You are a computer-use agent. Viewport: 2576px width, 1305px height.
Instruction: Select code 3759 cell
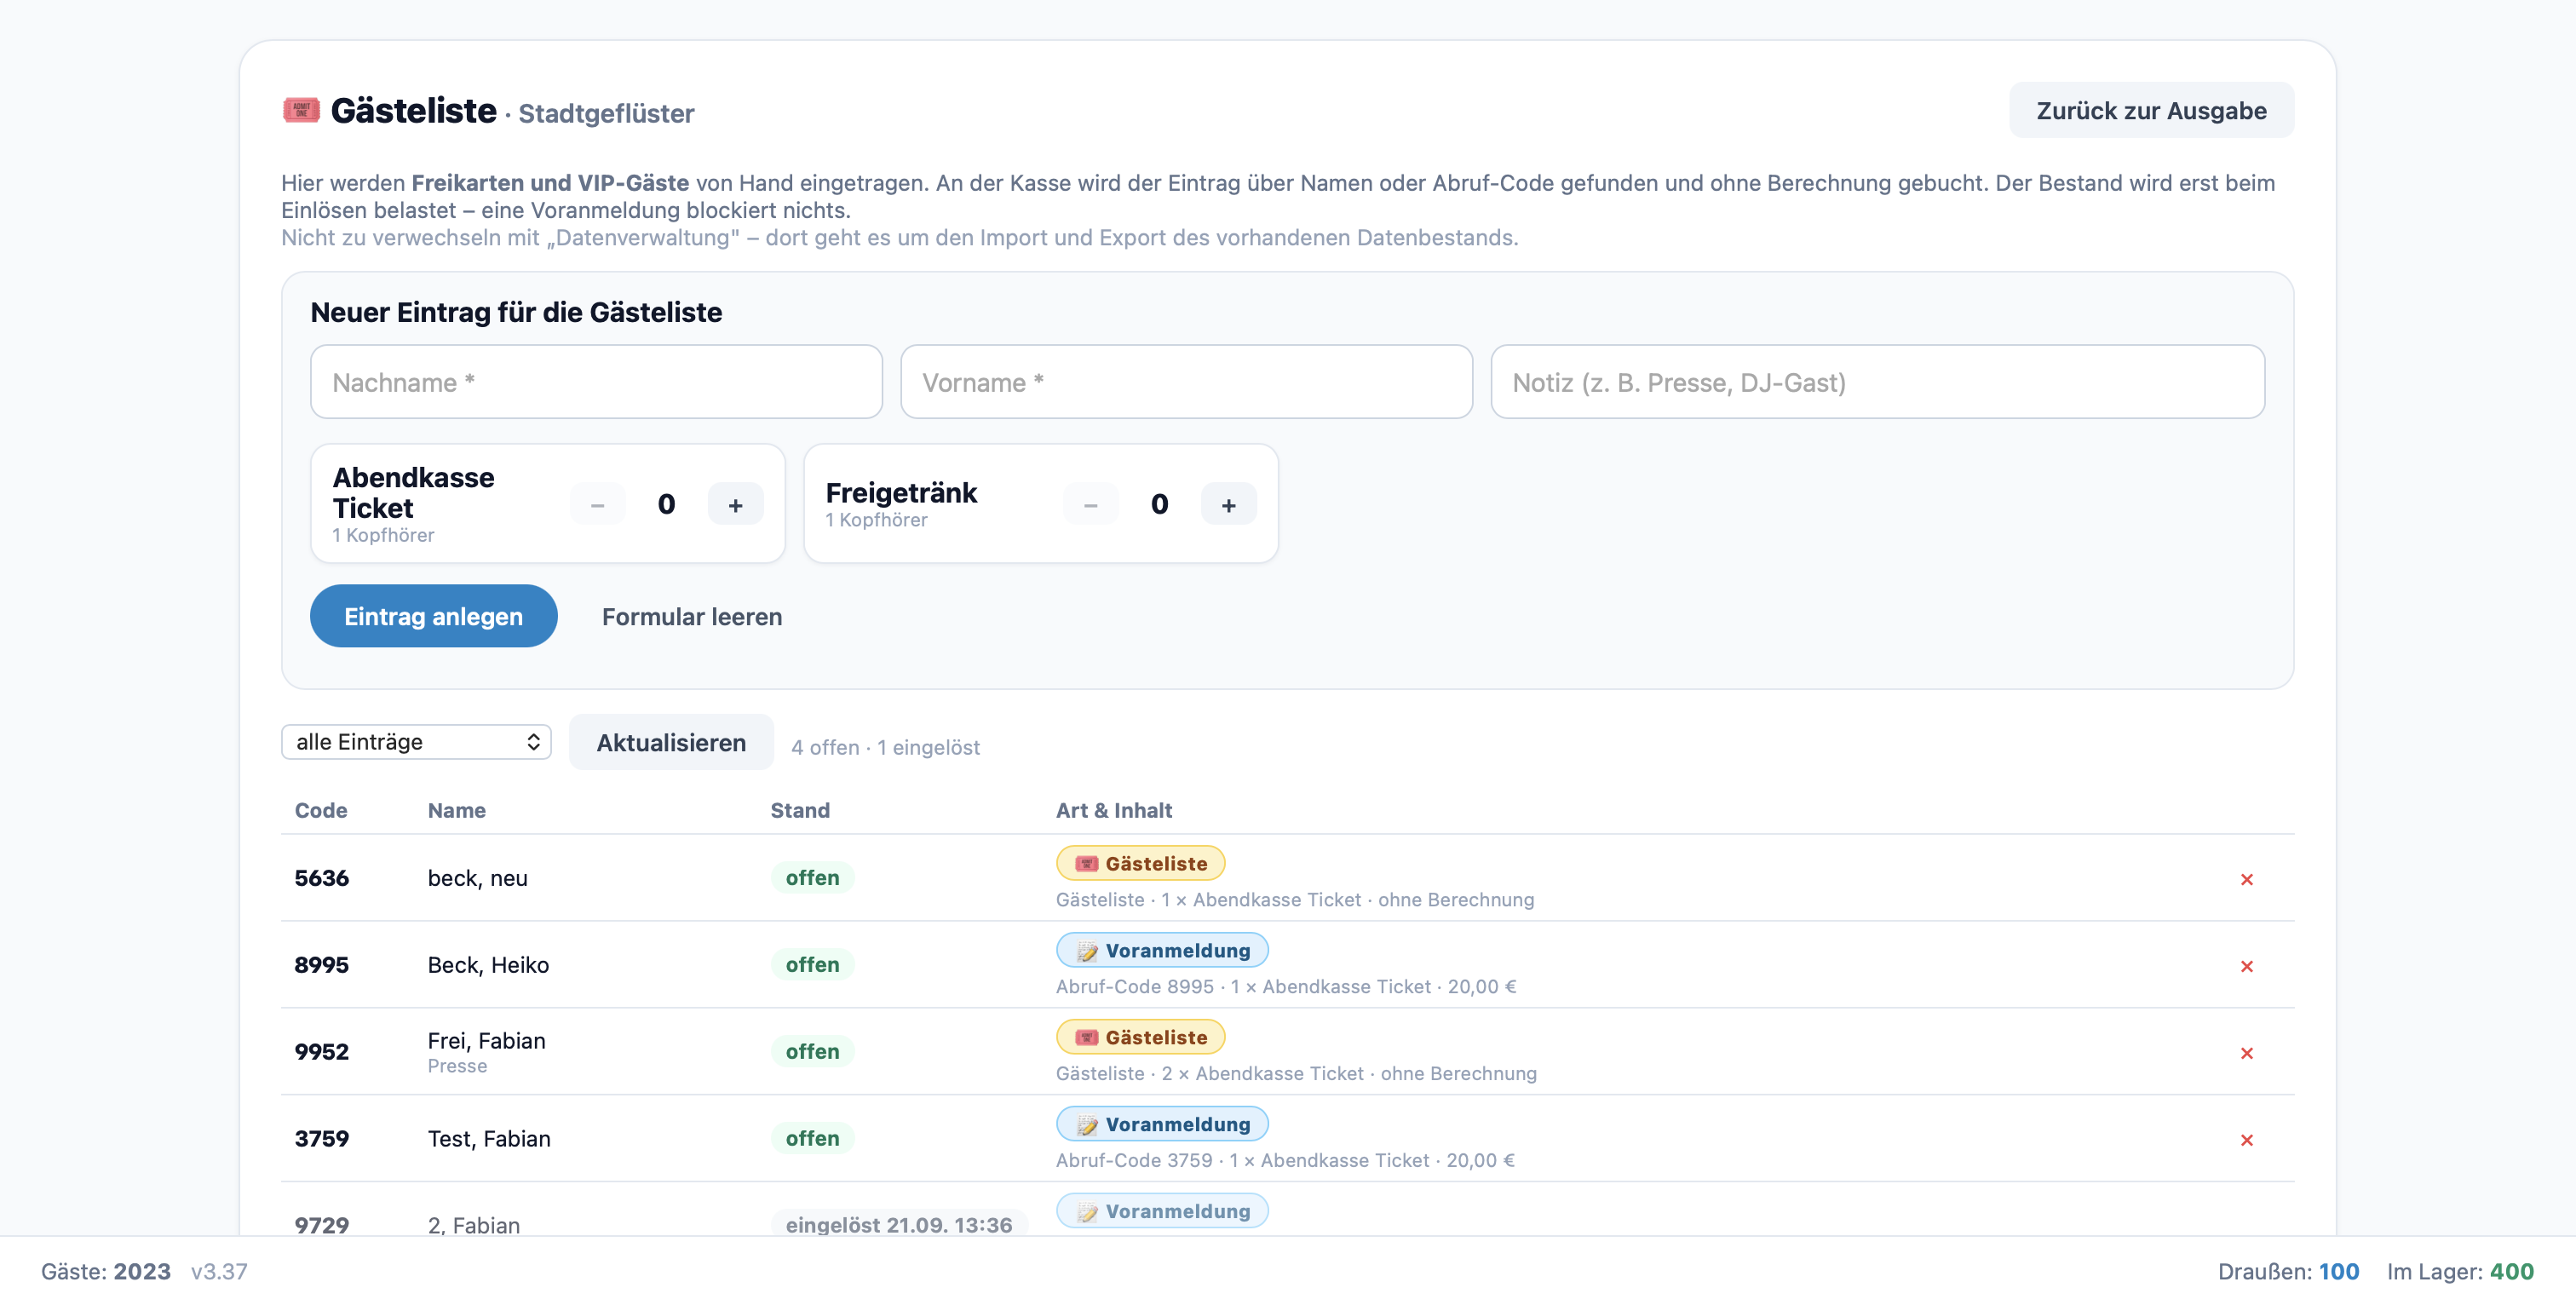click(x=321, y=1139)
